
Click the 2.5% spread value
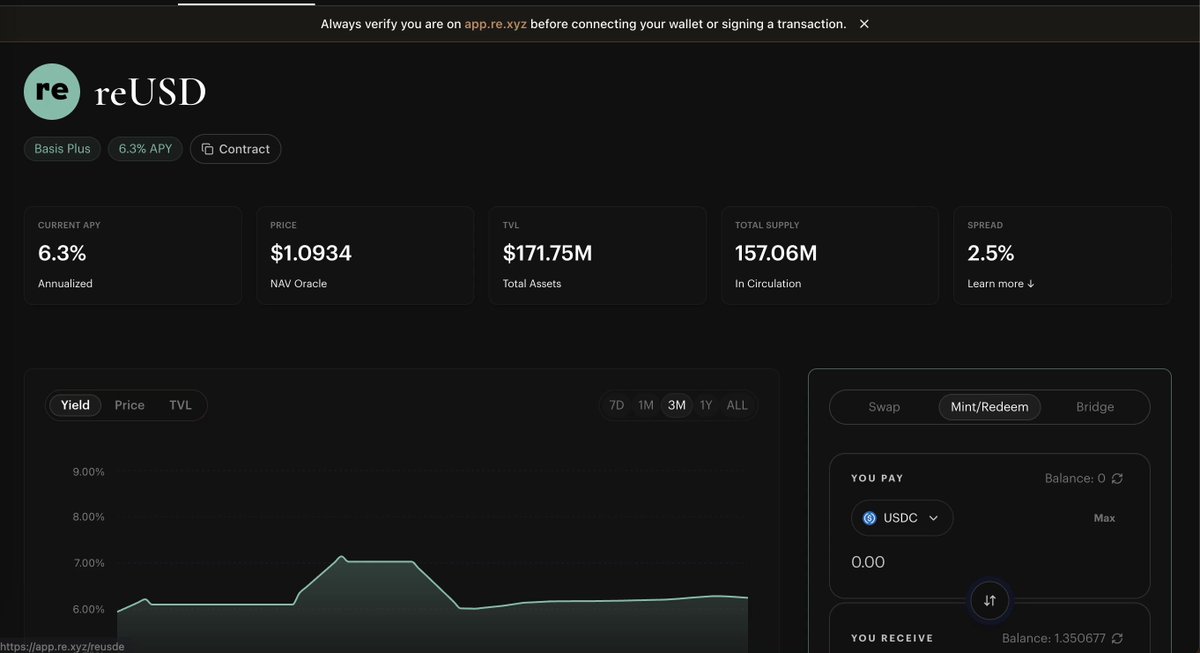991,253
